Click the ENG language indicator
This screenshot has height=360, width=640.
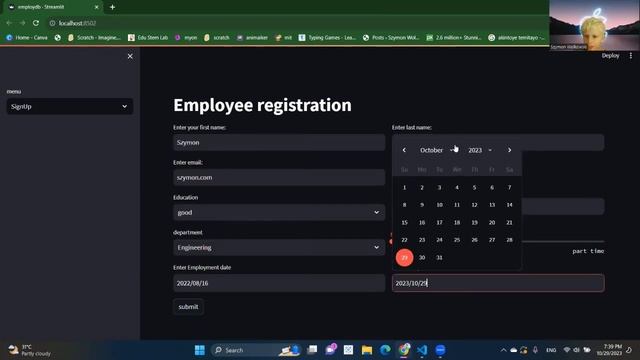(551, 350)
